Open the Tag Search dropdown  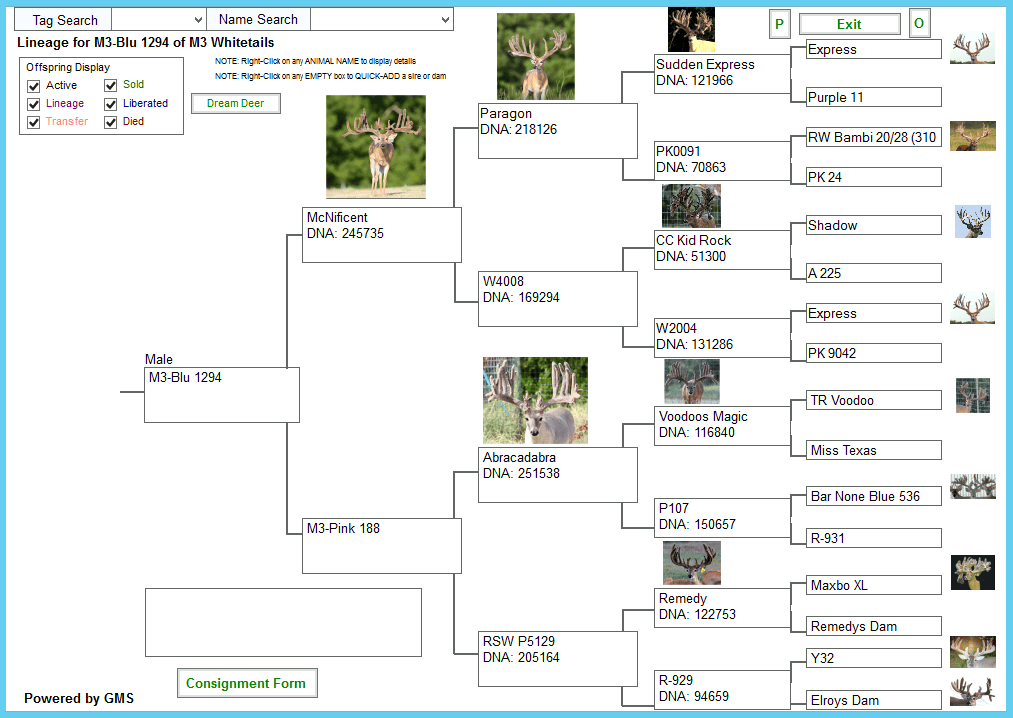click(x=158, y=20)
